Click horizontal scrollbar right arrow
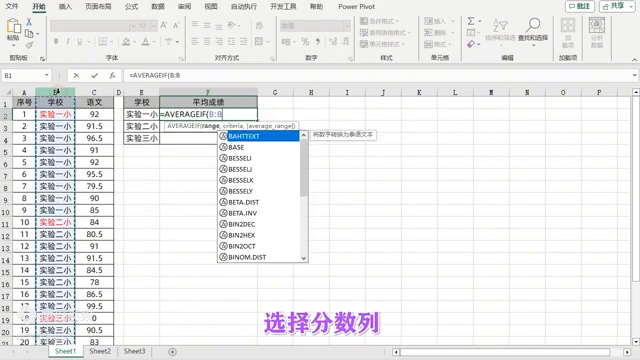The width and height of the screenshot is (640, 360). [x=627, y=352]
